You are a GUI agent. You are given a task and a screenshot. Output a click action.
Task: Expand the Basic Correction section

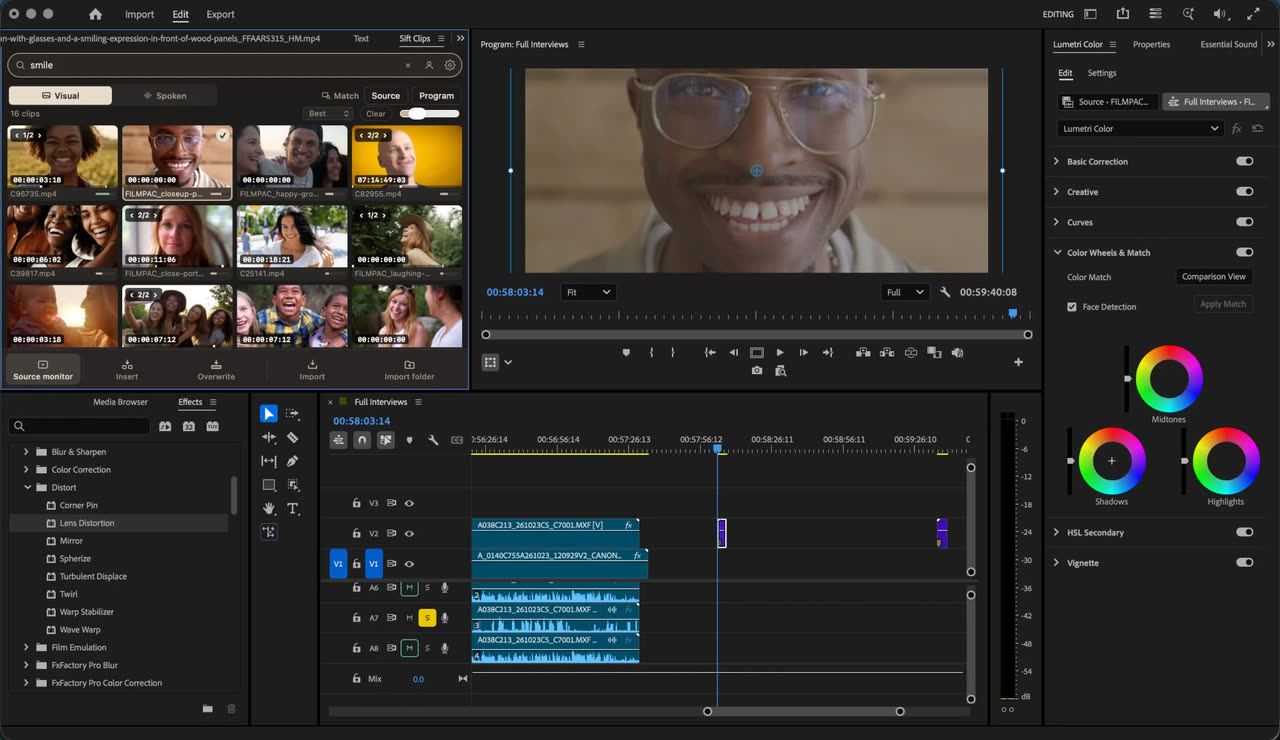click(1056, 161)
